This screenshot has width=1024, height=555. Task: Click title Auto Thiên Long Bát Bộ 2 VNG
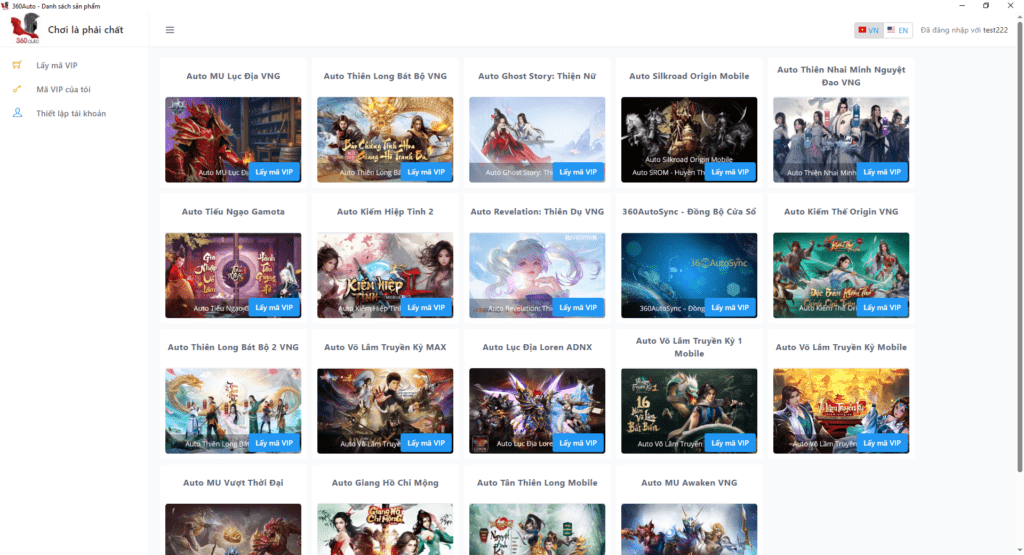tap(233, 347)
